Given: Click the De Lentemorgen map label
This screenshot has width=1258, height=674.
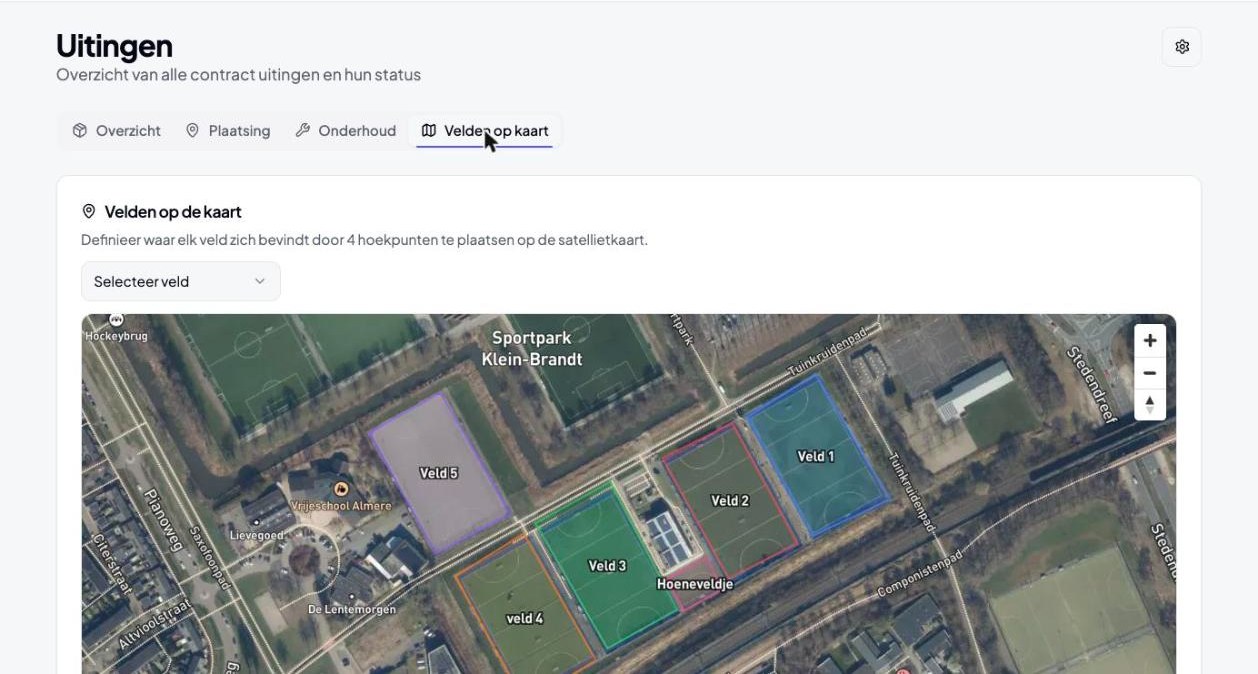Looking at the screenshot, I should coord(352,609).
